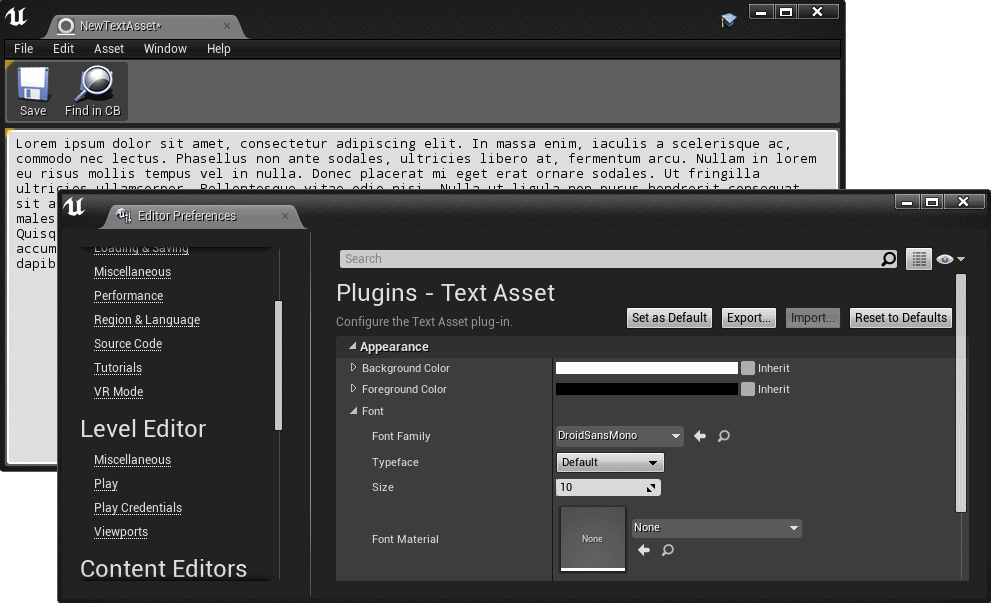
Task: Browse to Font Material asset magnifier
Action: click(x=667, y=550)
